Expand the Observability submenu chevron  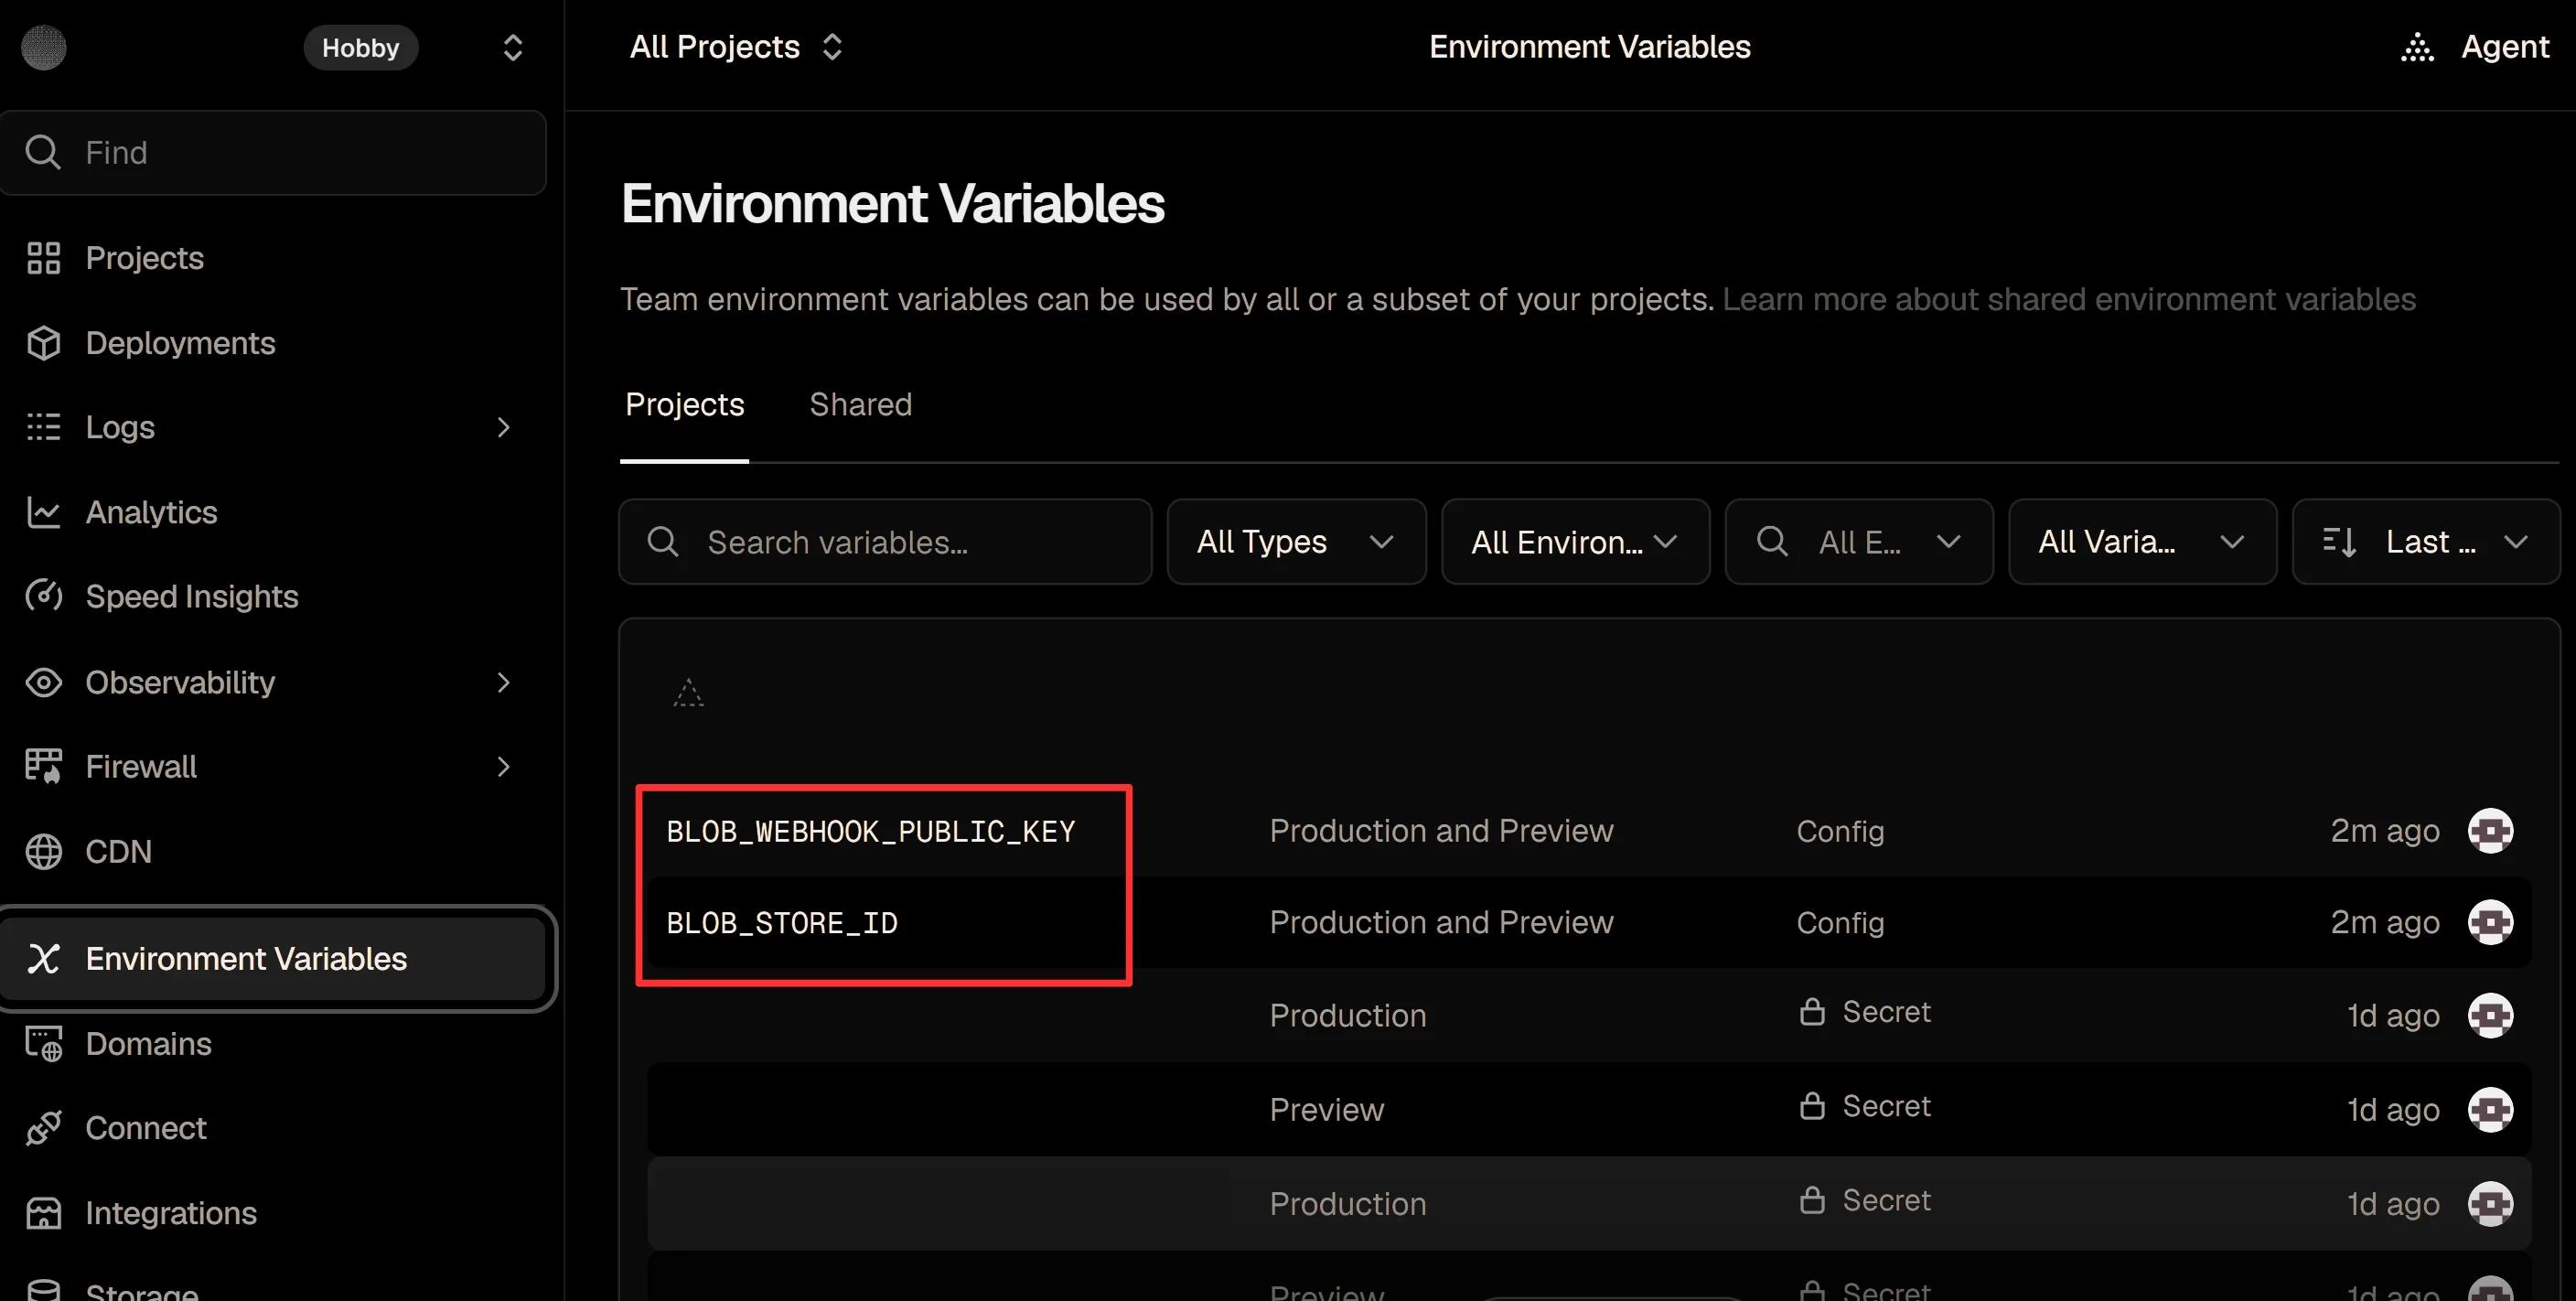503,682
